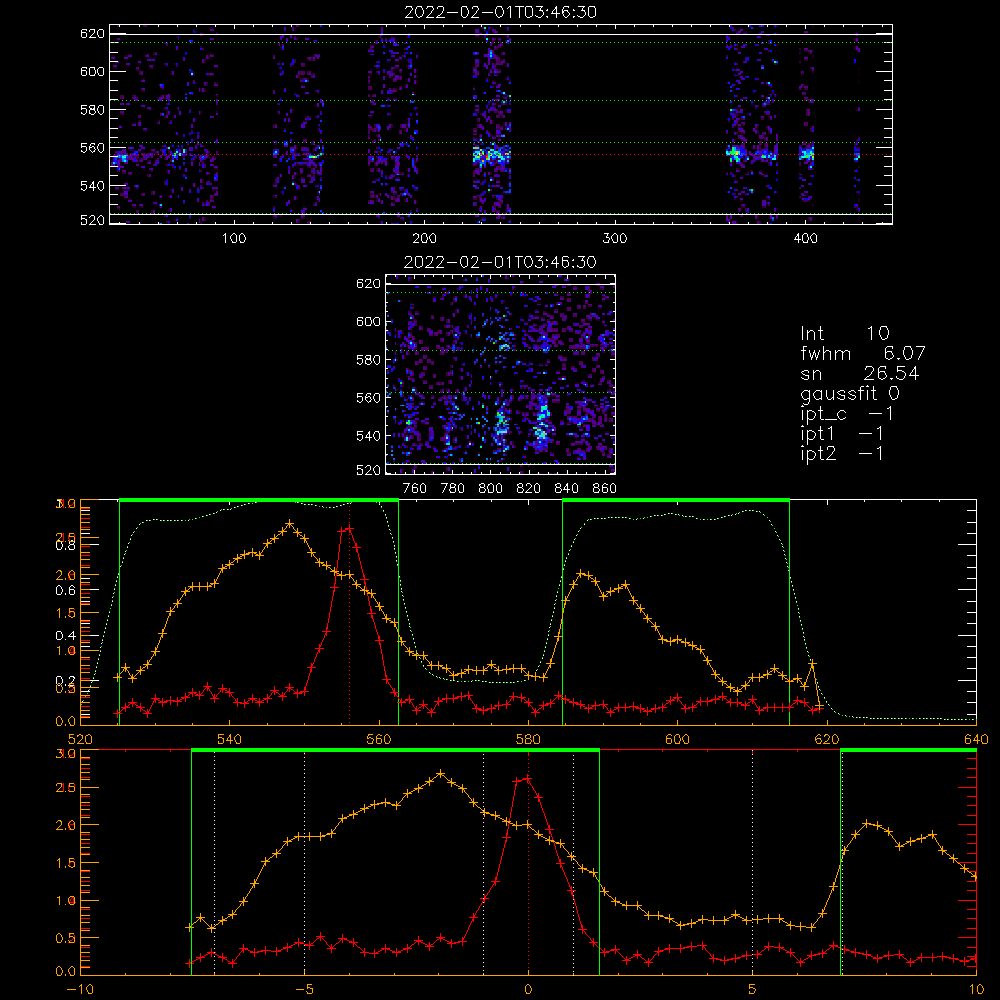
Task: Click the orange curve peak in bottom plot
Action: click(441, 774)
